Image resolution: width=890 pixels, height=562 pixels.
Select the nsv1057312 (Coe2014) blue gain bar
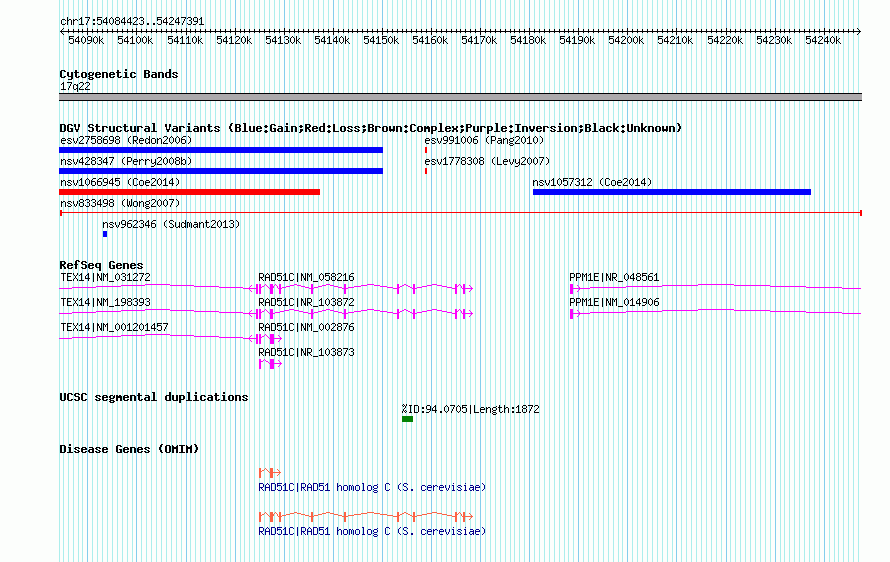coord(671,192)
